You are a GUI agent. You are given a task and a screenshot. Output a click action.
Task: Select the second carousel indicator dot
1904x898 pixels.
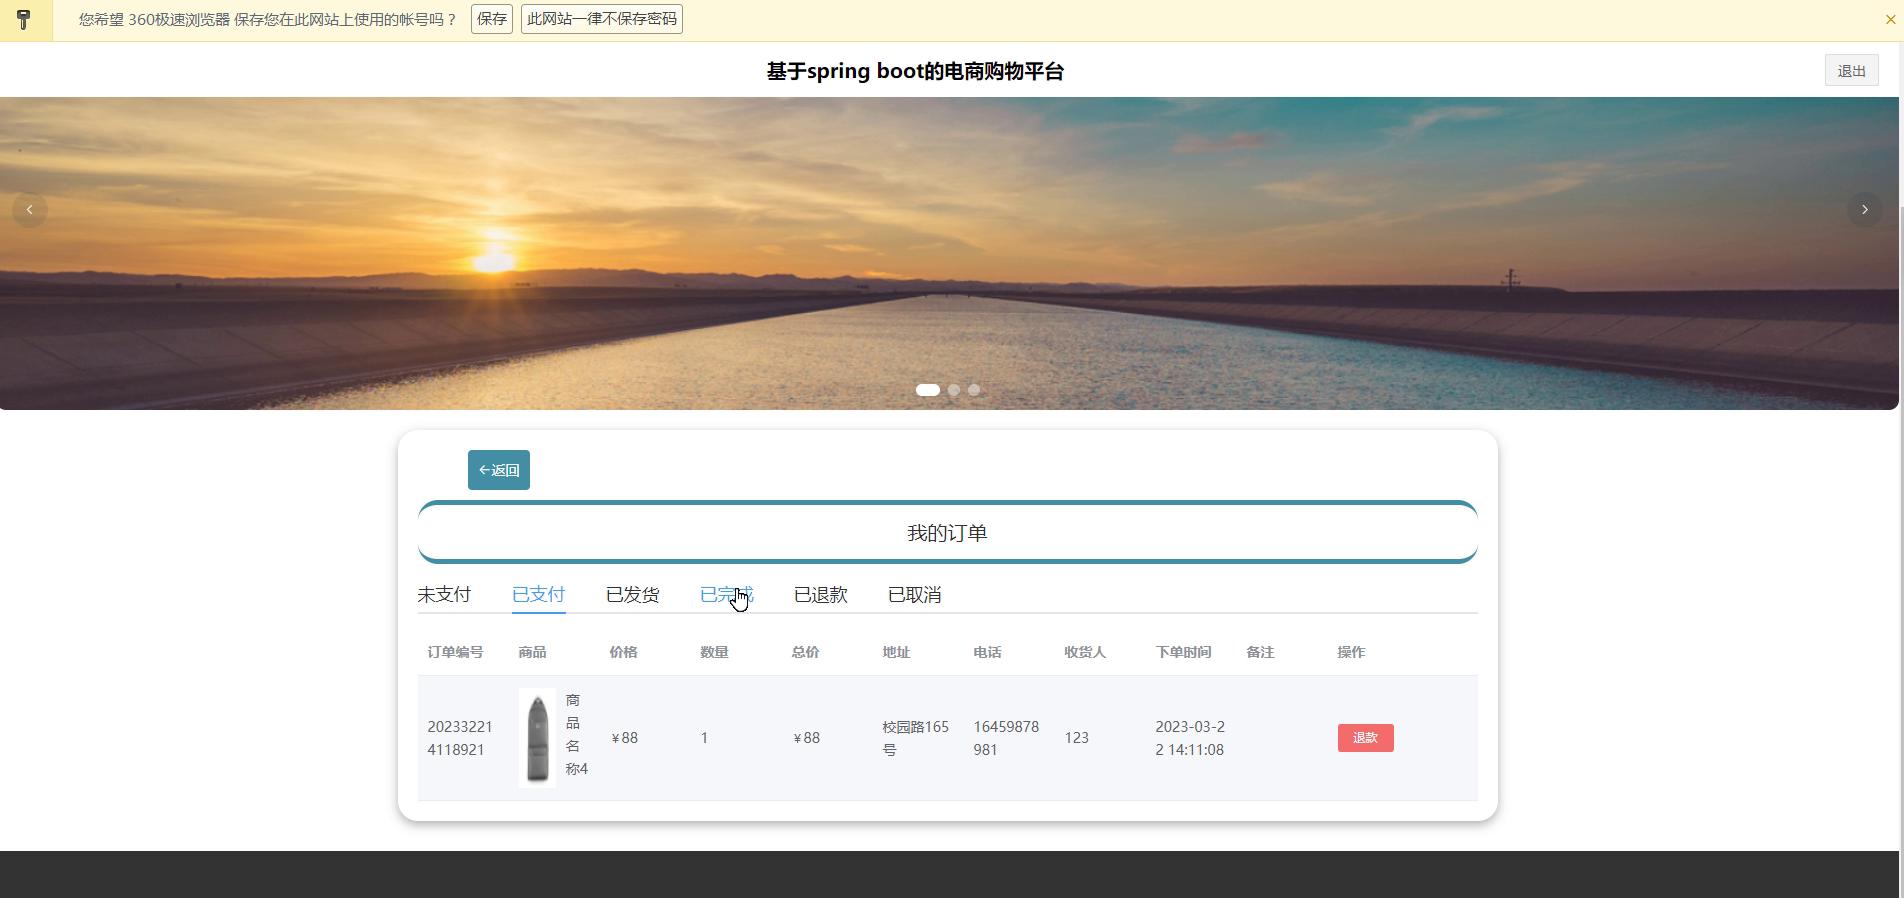click(x=954, y=390)
